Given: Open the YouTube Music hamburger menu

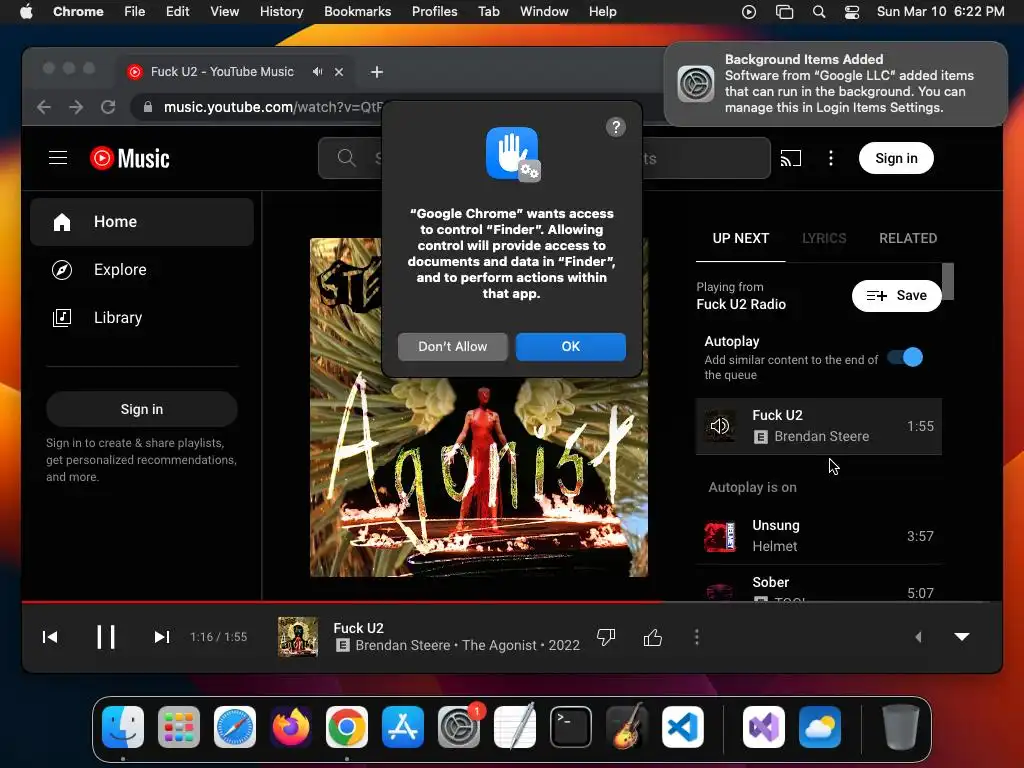Looking at the screenshot, I should click(x=58, y=157).
